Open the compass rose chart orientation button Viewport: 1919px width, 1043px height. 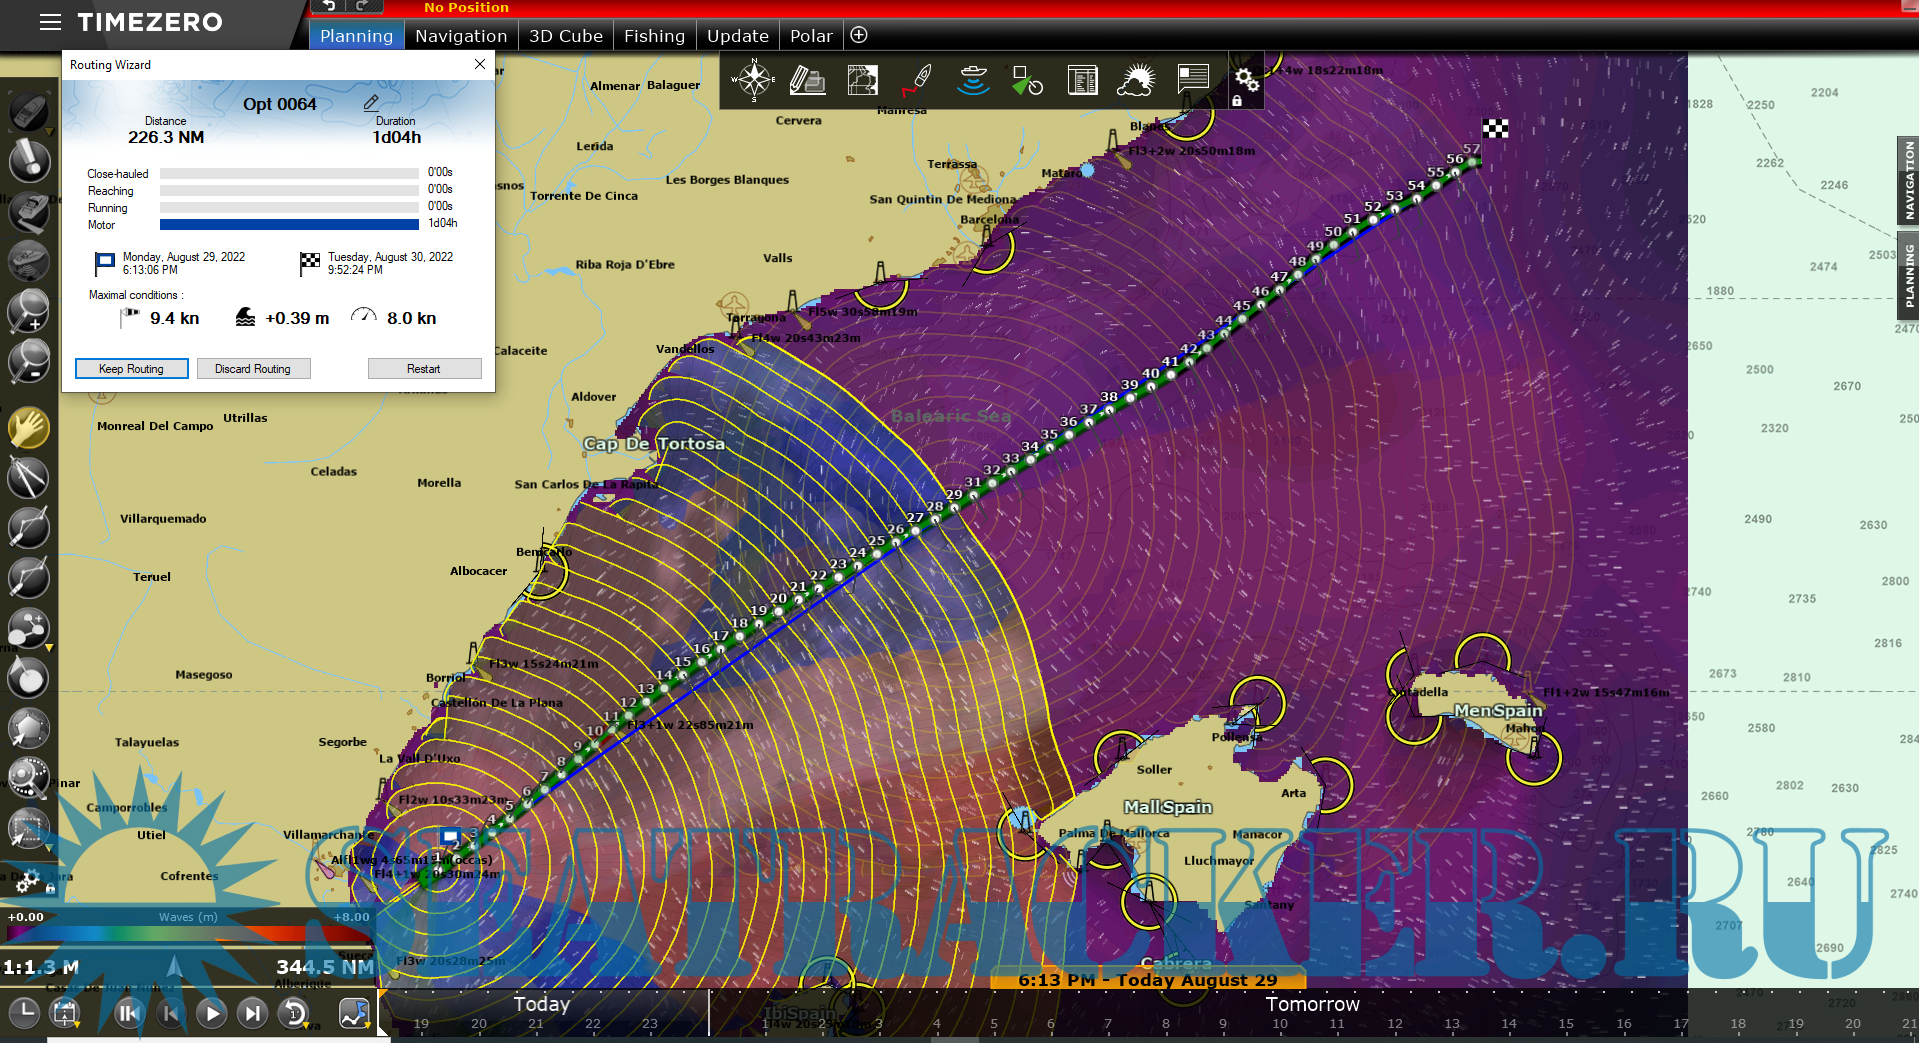point(753,80)
